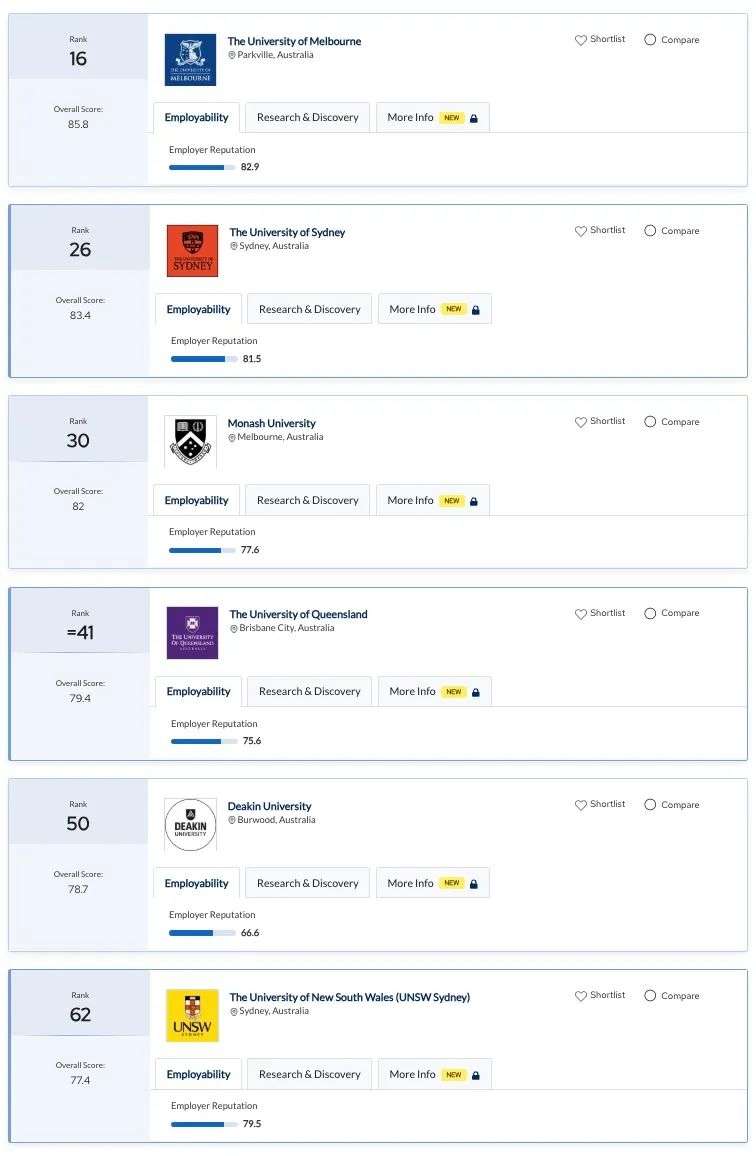Screen dimensions: 756x1156
Task: Click Shortlist heart icon for Monash University
Action: pos(580,422)
